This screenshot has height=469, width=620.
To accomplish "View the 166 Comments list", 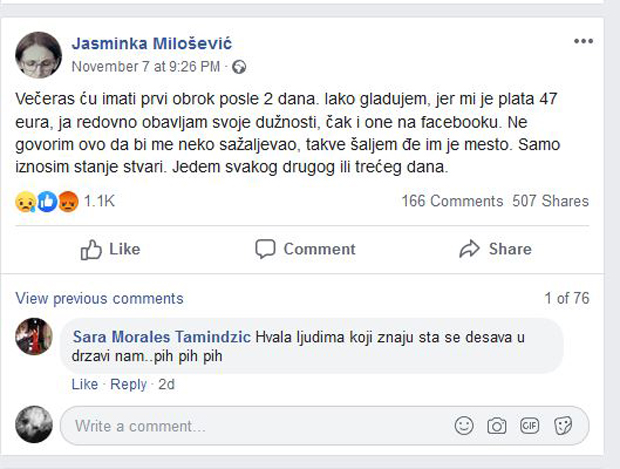I will (452, 201).
